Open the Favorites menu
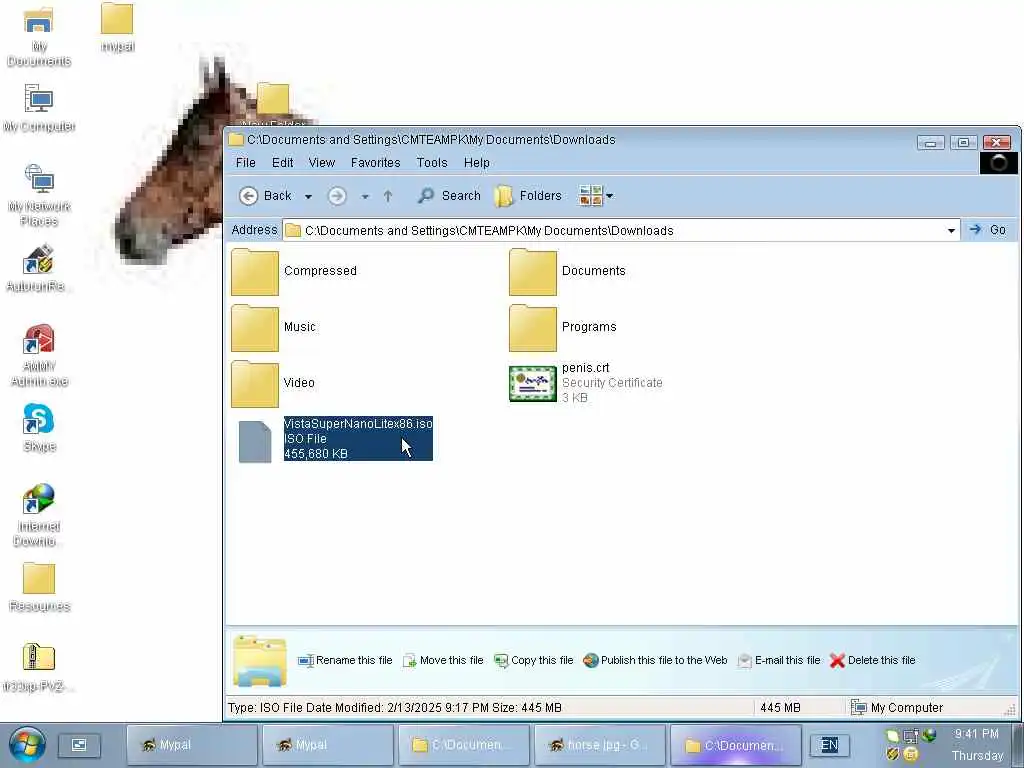This screenshot has width=1024, height=768. click(376, 163)
